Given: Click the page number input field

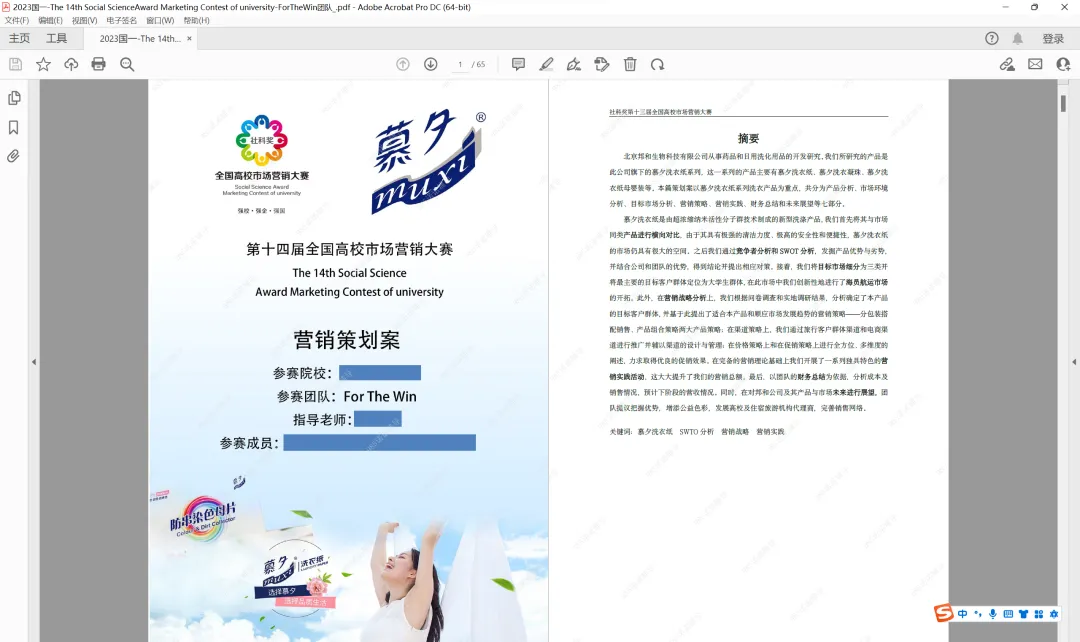Looking at the screenshot, I should coord(458,63).
